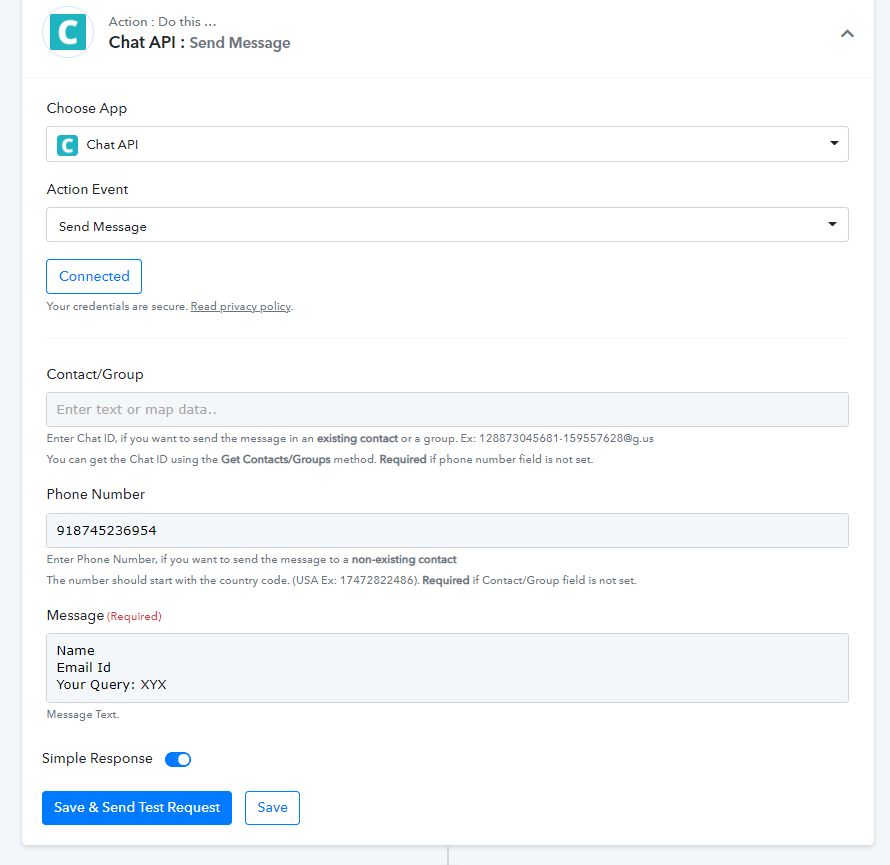Open the Read privacy policy link
Viewport: 890px width, 865px height.
click(241, 306)
